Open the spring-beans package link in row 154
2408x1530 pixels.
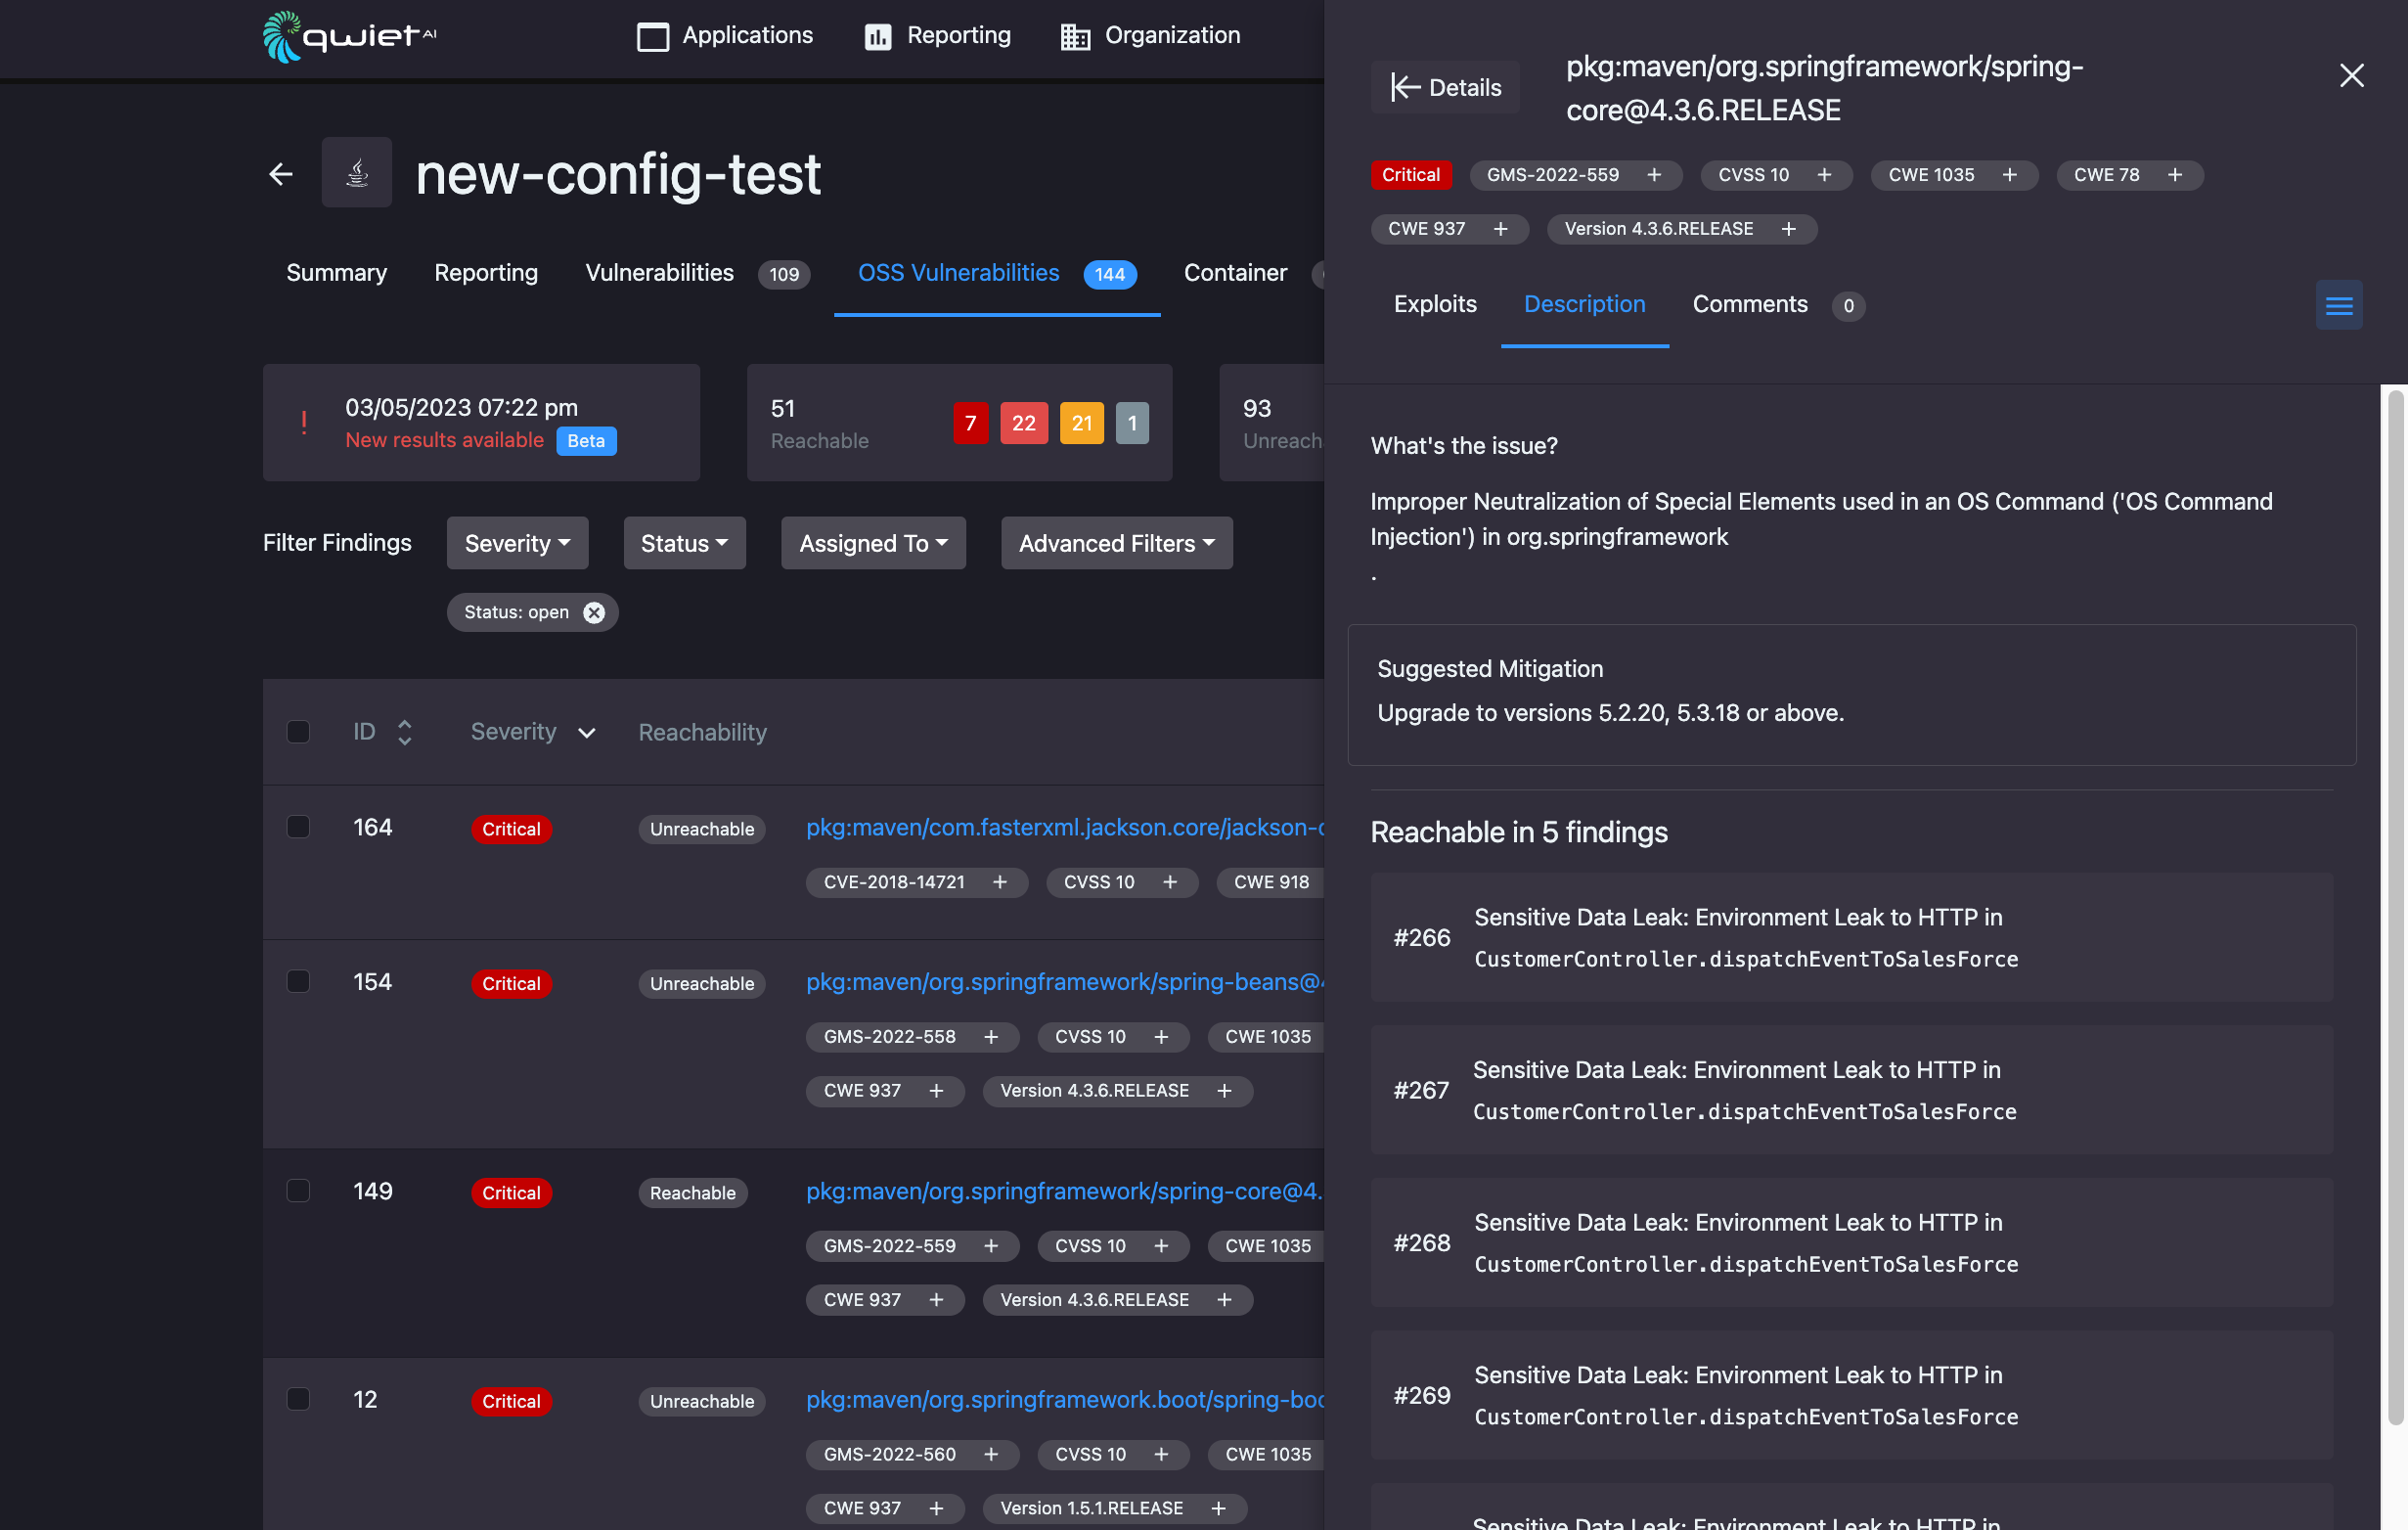pyautogui.click(x=1064, y=982)
